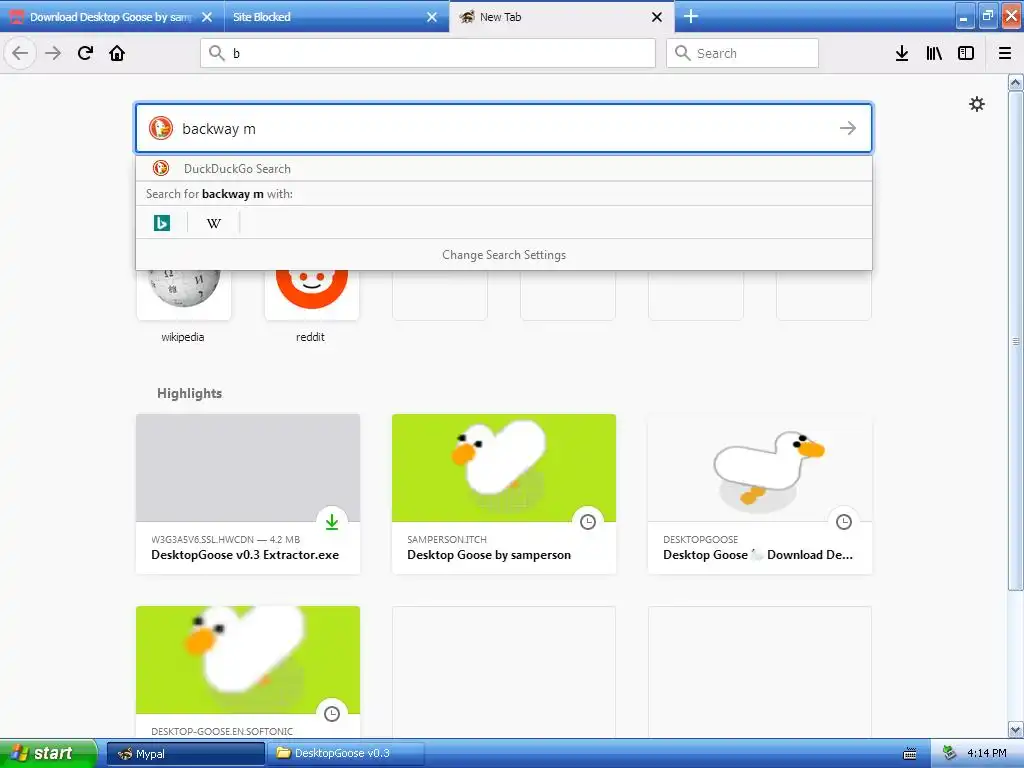Screen dimensions: 1024x768
Task: Focus the address bar containing b
Action: (x=428, y=53)
